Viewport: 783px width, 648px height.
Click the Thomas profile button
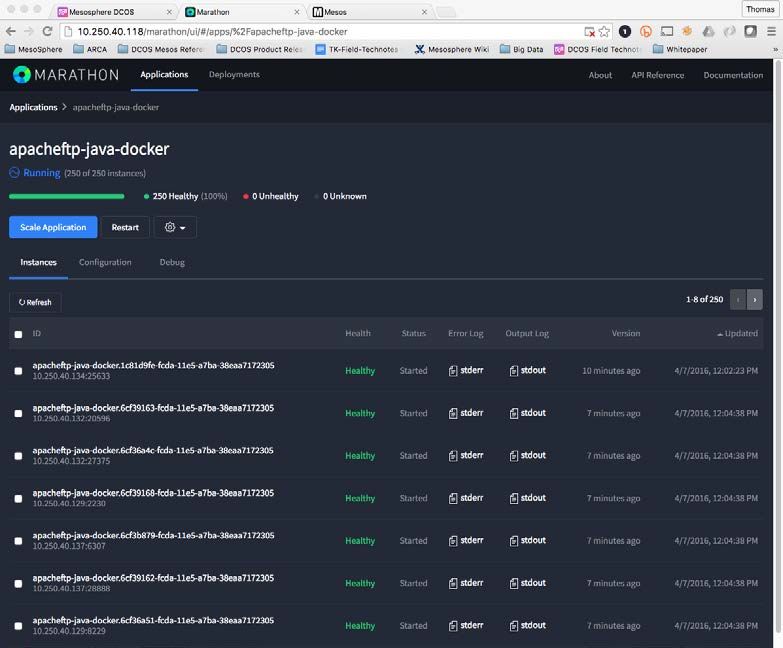[x=760, y=9]
